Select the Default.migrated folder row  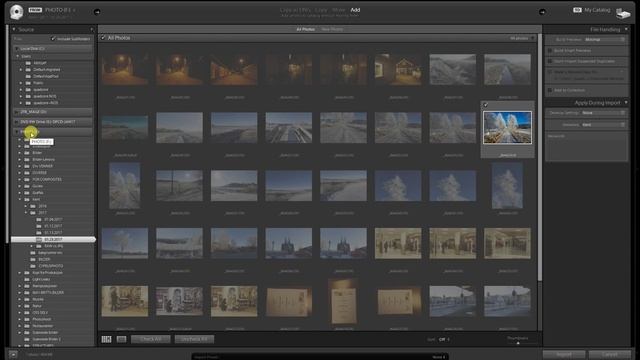(x=53, y=70)
